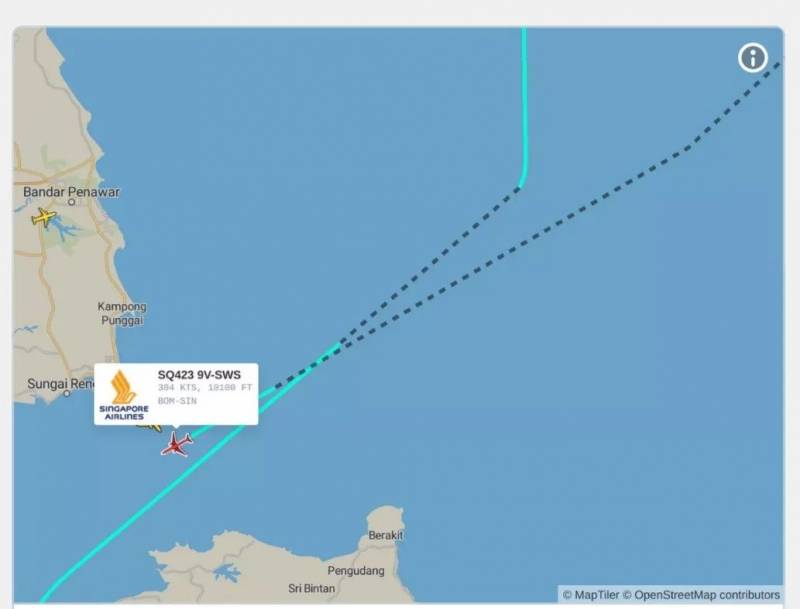Viewport: 800px width, 609px height.
Task: Click the Bandar Penawar town marker dot
Action: pyautogui.click(x=71, y=202)
